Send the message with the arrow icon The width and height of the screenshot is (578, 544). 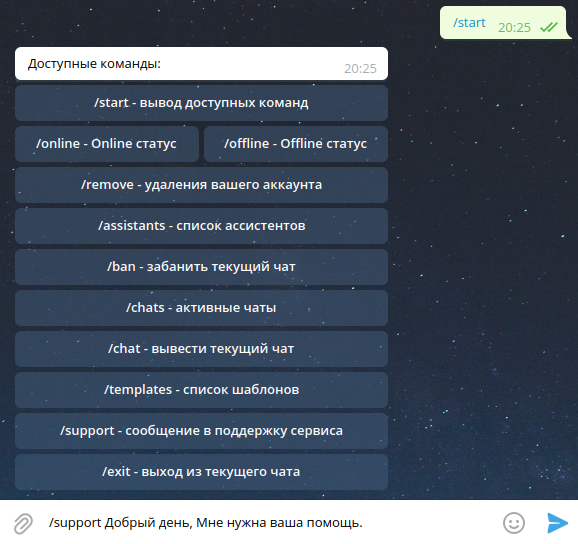click(x=557, y=523)
